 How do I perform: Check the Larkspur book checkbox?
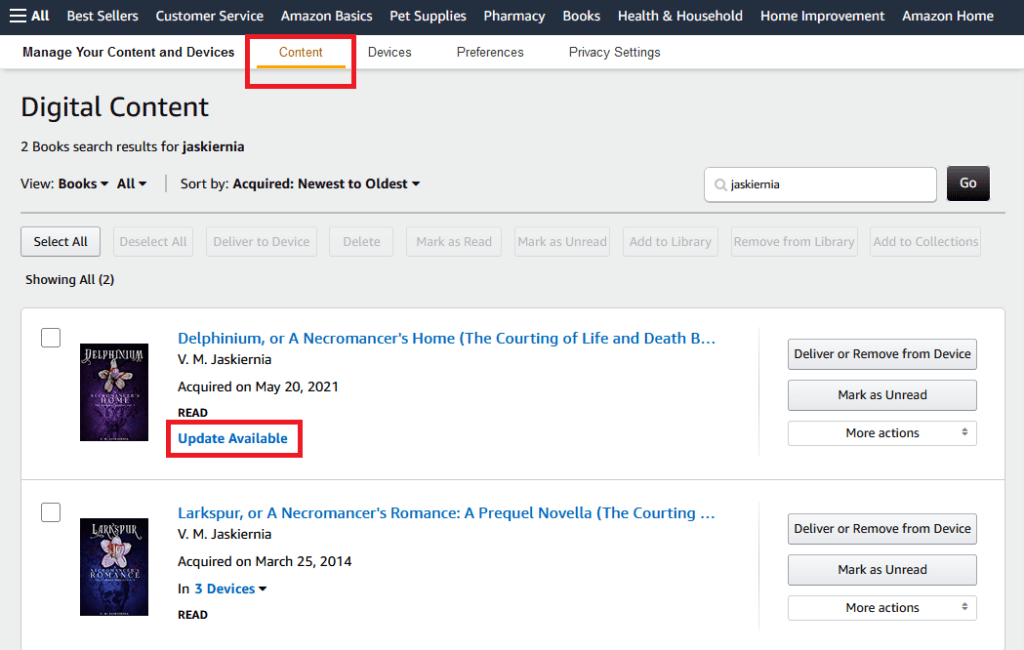pos(51,513)
